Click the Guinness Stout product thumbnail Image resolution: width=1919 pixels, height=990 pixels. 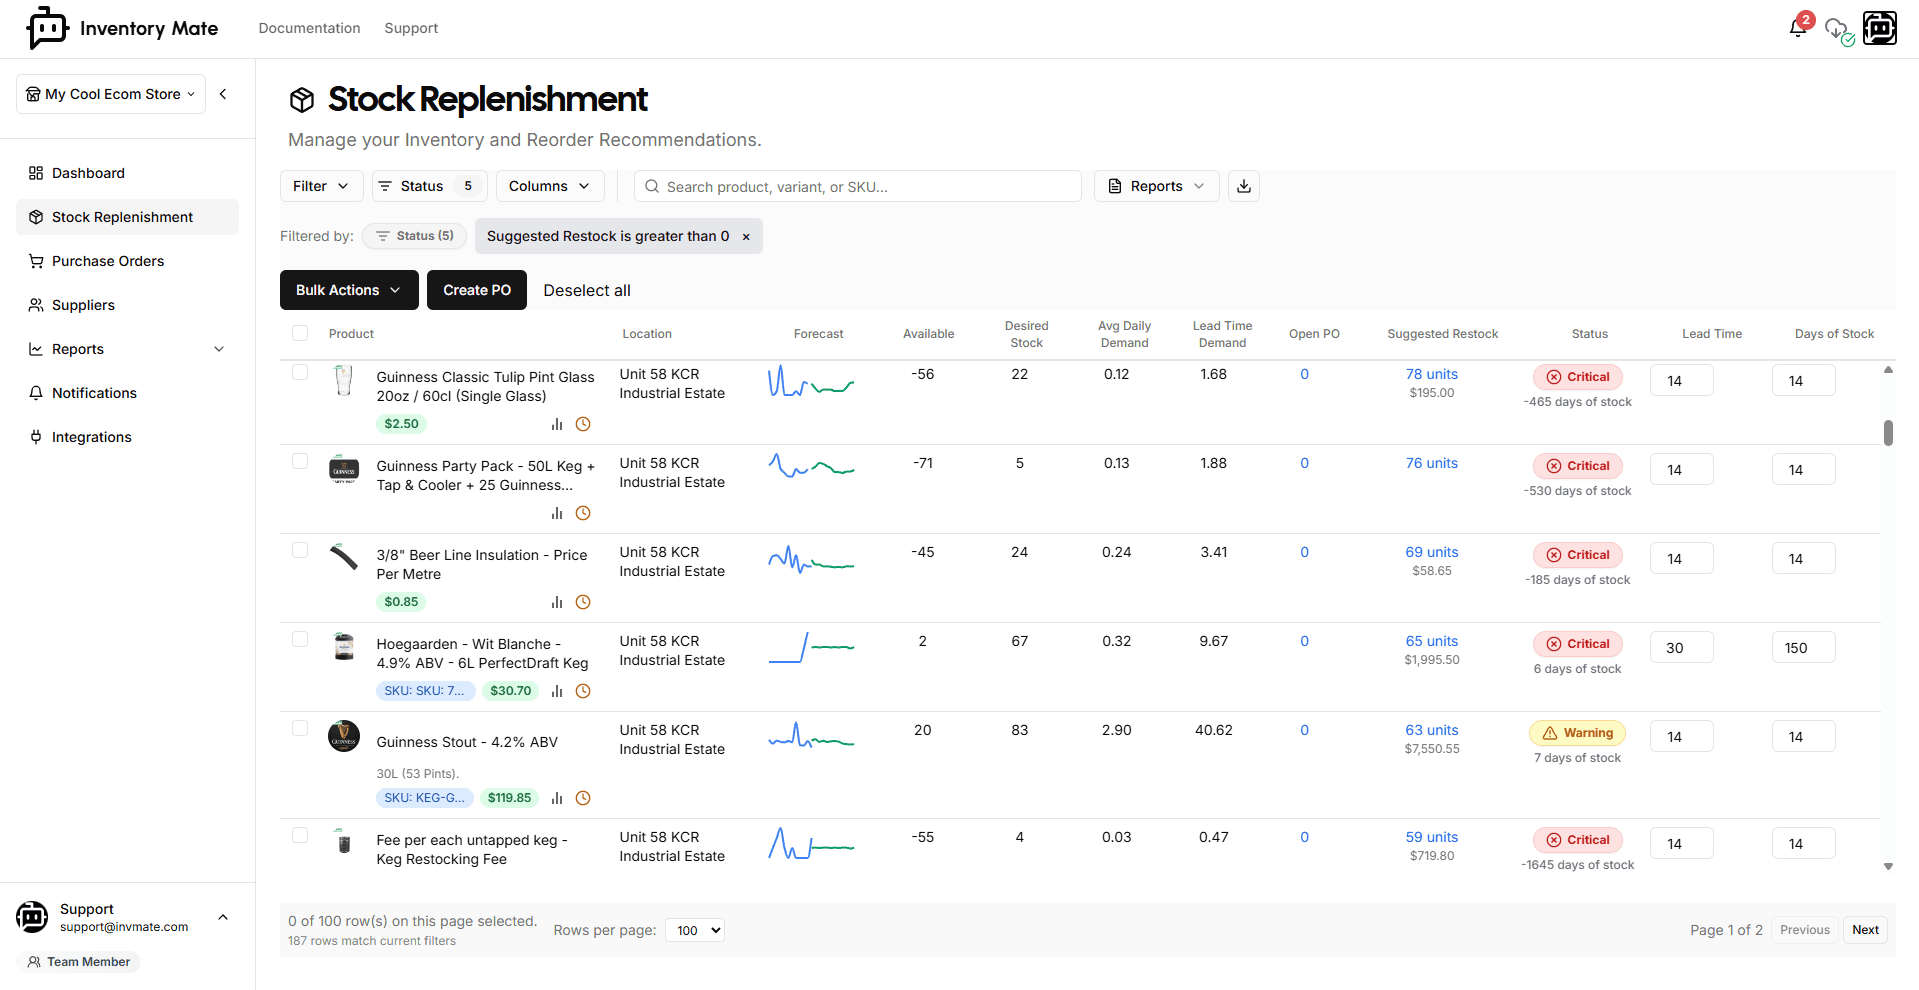pyautogui.click(x=344, y=736)
